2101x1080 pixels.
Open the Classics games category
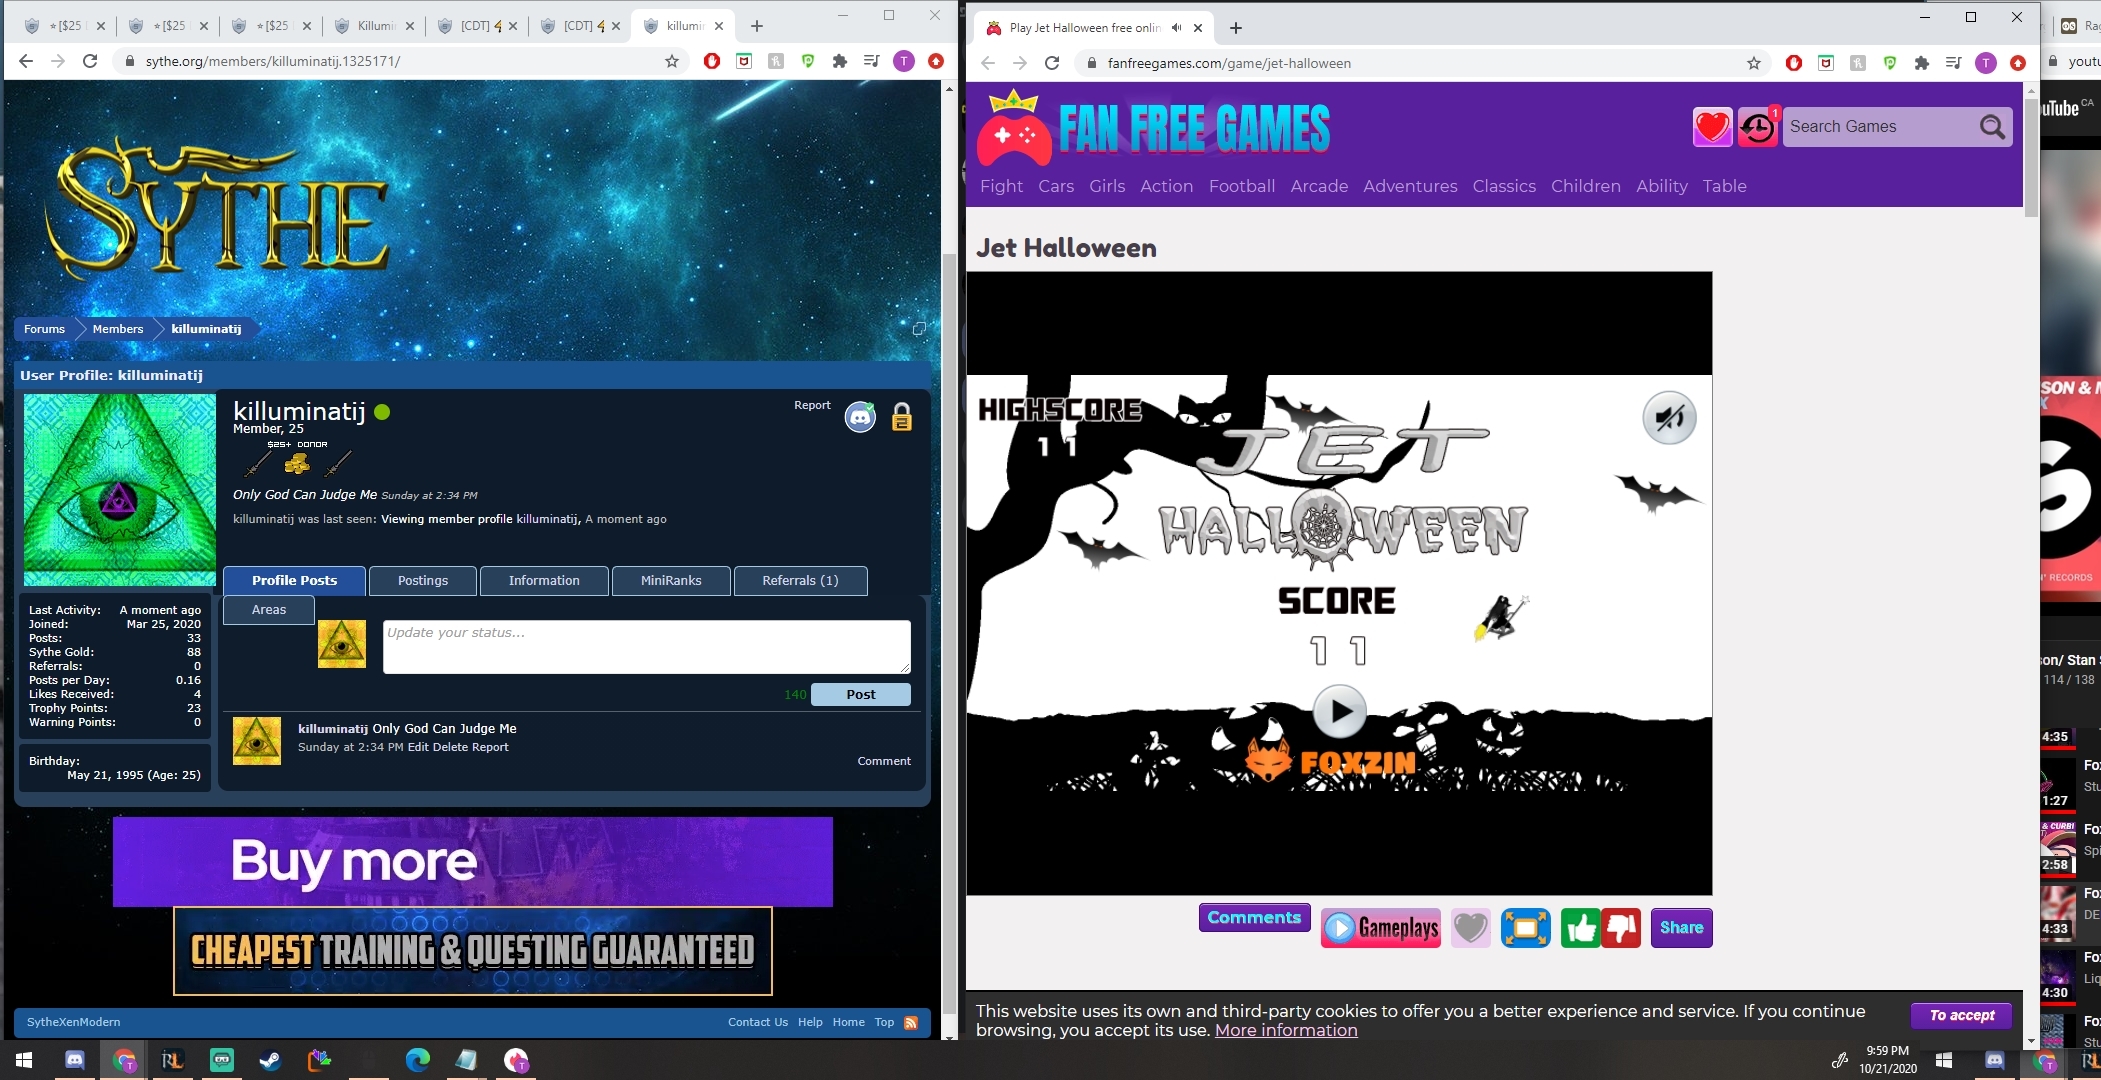pos(1504,186)
